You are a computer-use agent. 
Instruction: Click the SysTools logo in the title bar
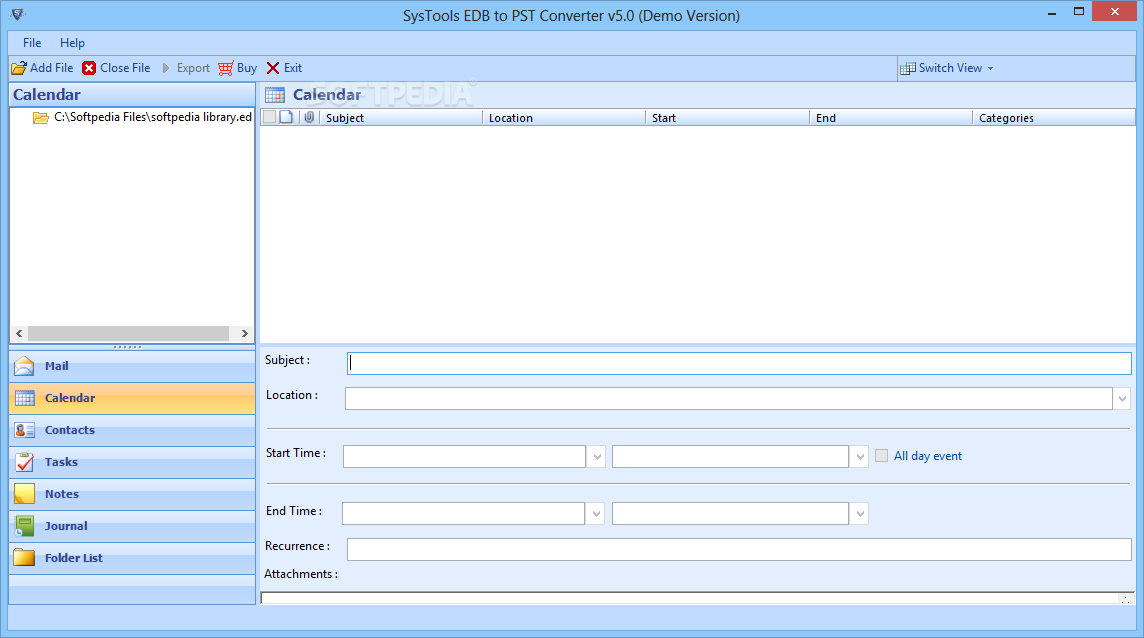[x=18, y=14]
